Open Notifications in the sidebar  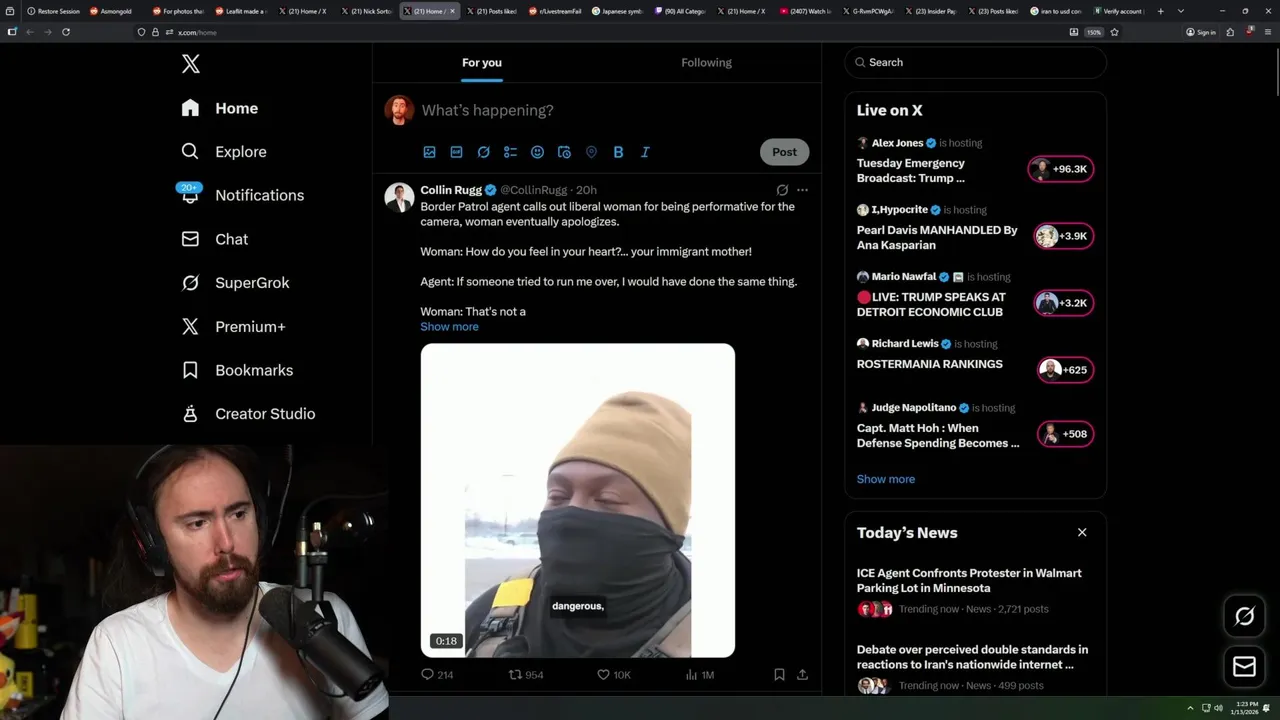coord(243,195)
